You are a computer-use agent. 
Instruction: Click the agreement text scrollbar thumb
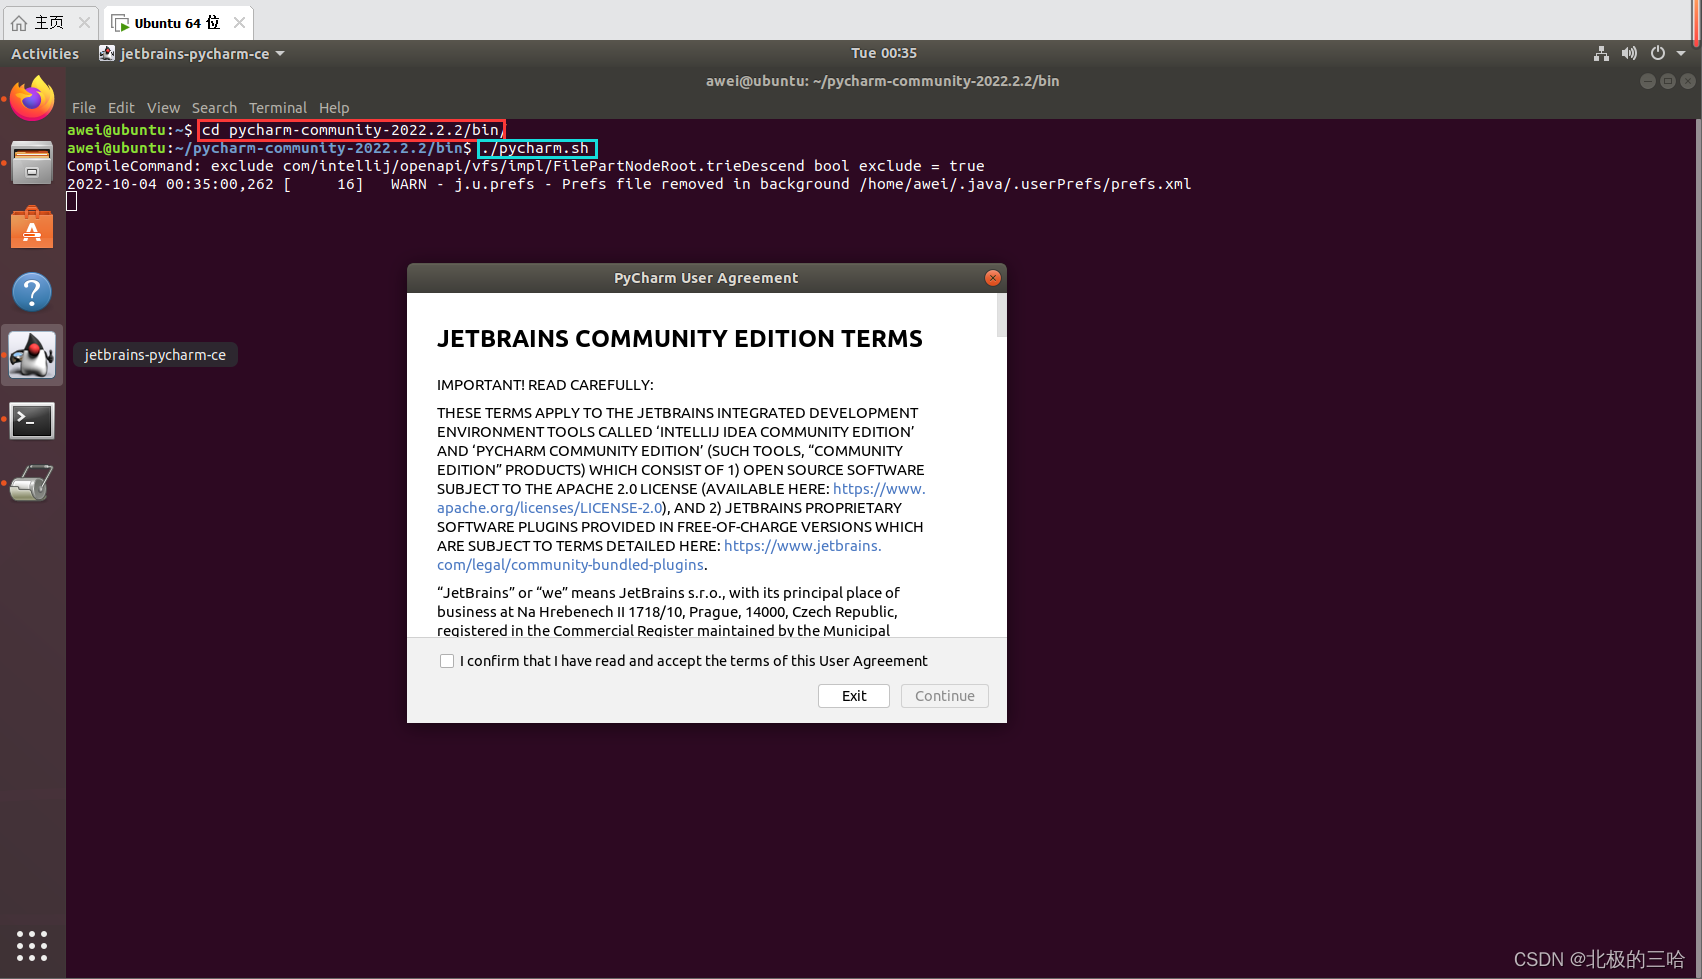(1002, 315)
